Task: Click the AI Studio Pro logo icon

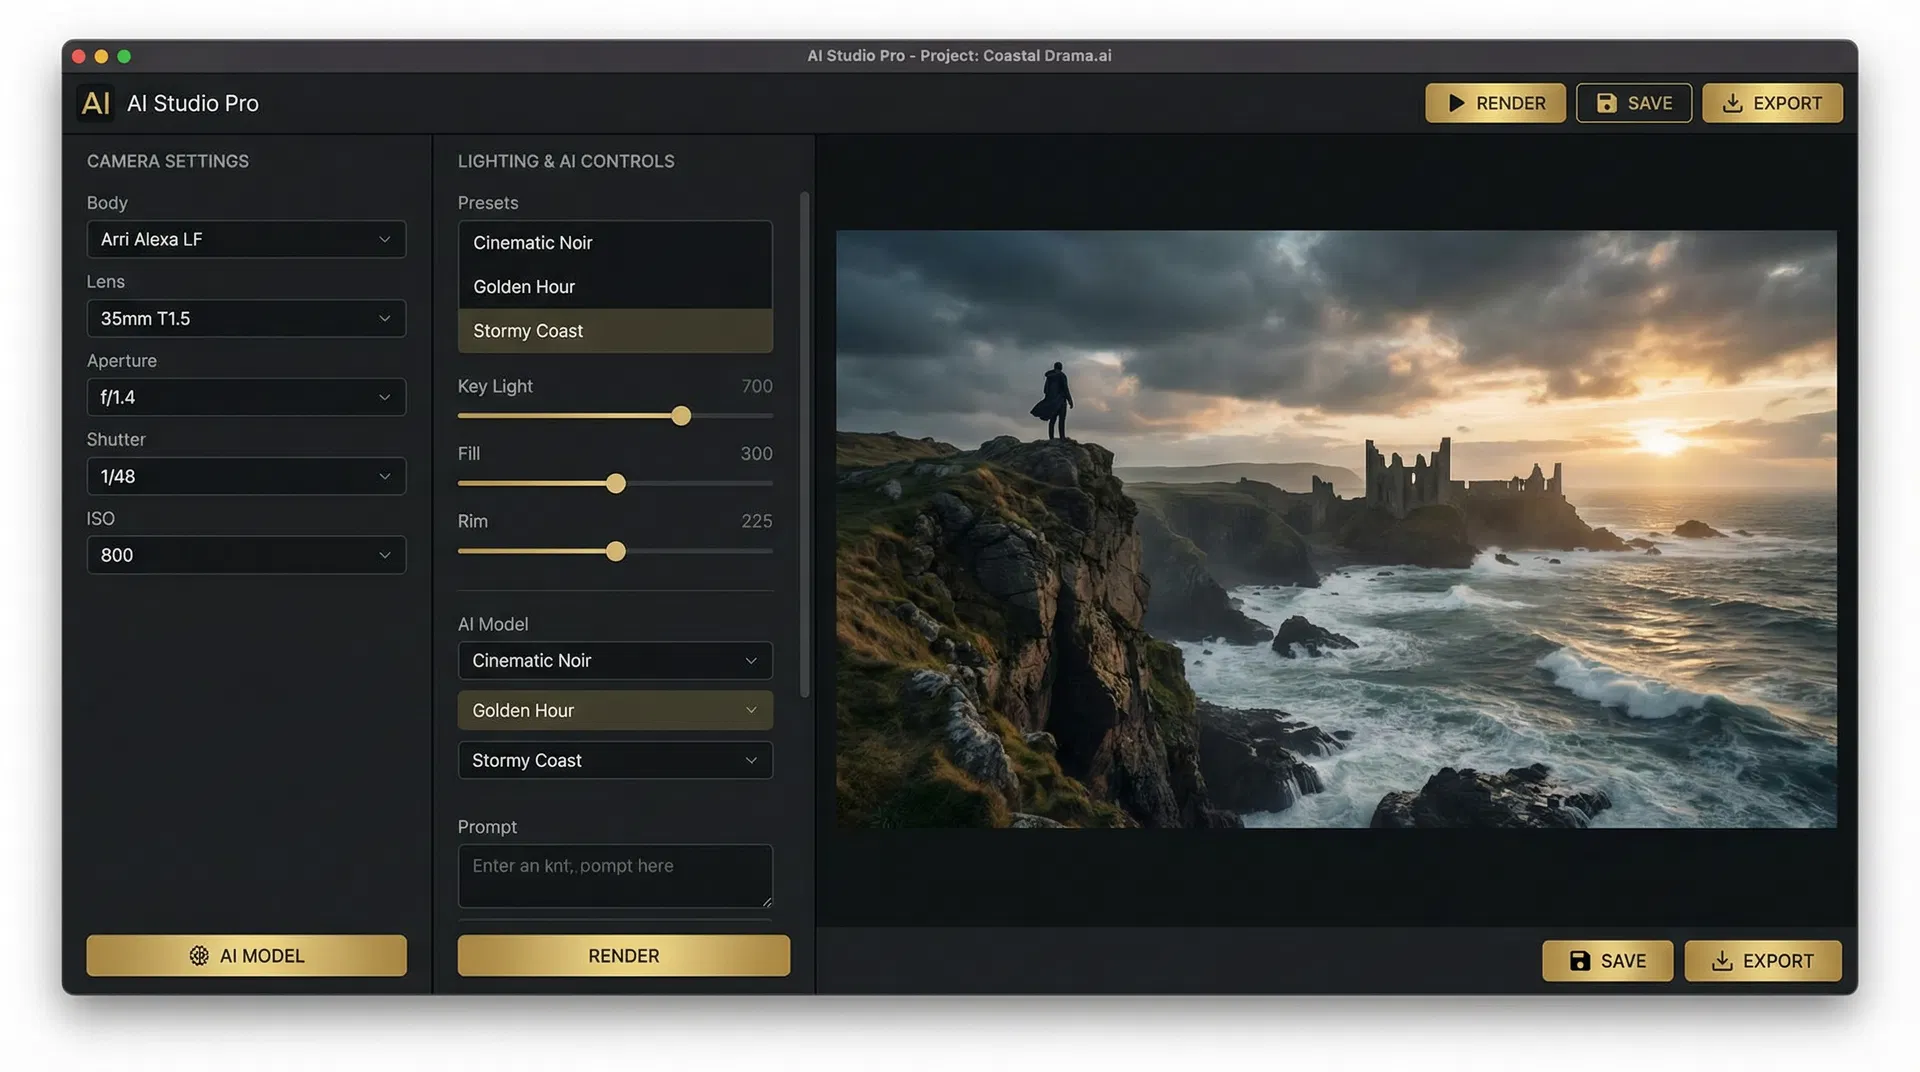Action: pos(95,103)
